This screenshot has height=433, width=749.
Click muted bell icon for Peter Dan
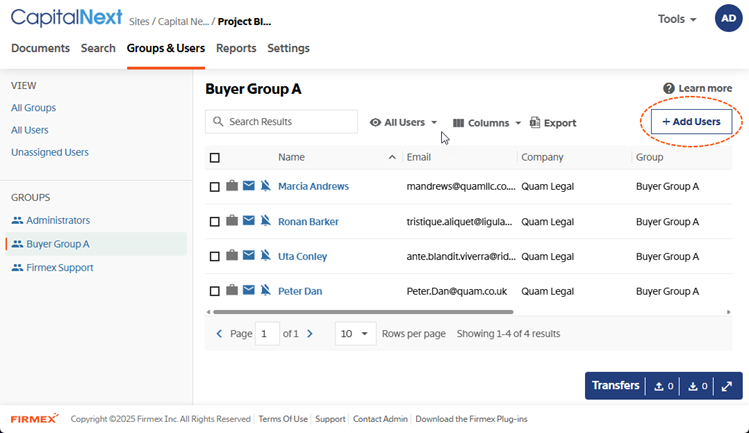pyautogui.click(x=266, y=290)
